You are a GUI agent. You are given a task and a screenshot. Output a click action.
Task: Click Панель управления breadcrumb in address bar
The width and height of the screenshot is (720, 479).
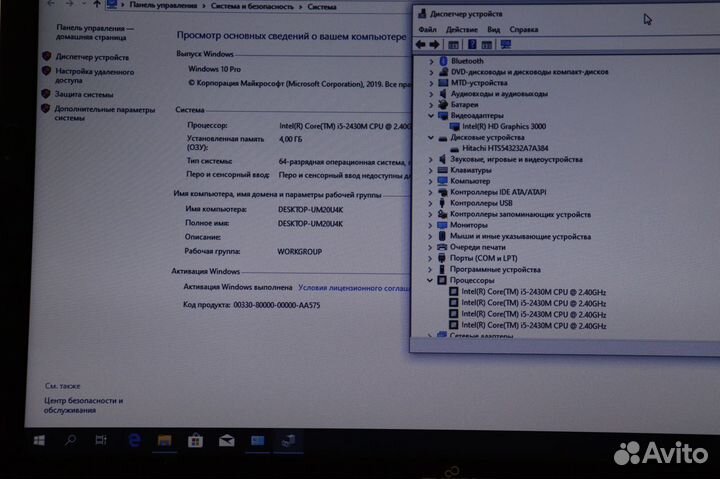[x=163, y=6]
